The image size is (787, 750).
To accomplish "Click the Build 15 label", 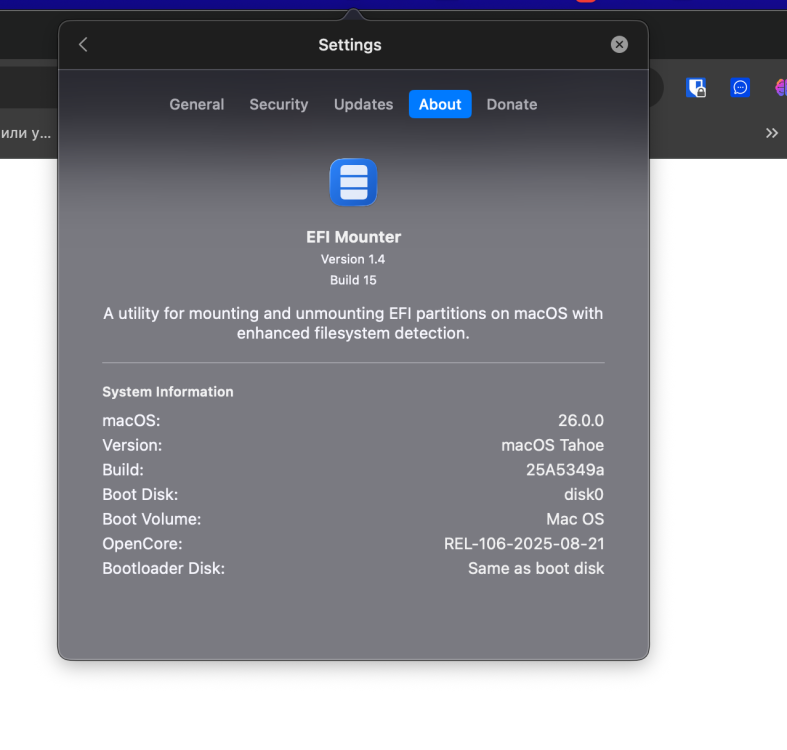I will coord(353,280).
